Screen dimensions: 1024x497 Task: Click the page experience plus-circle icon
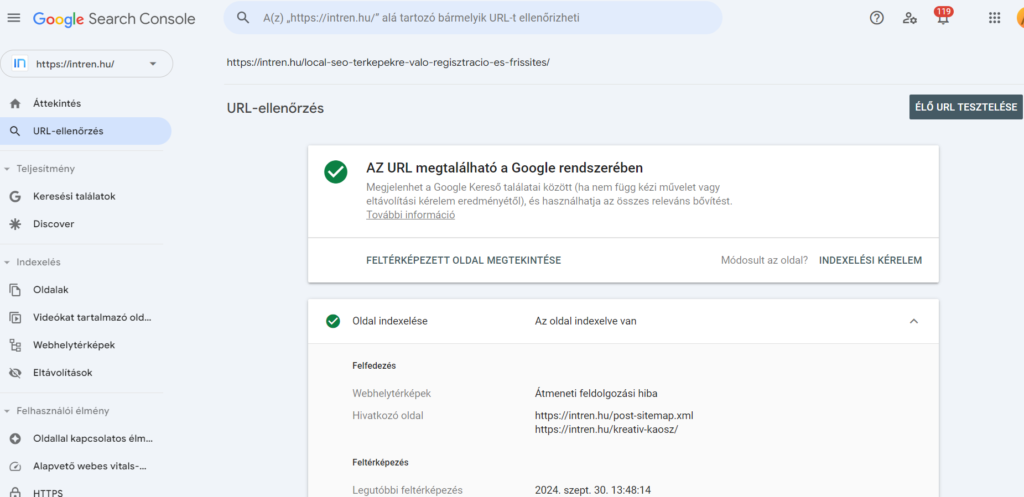point(15,439)
